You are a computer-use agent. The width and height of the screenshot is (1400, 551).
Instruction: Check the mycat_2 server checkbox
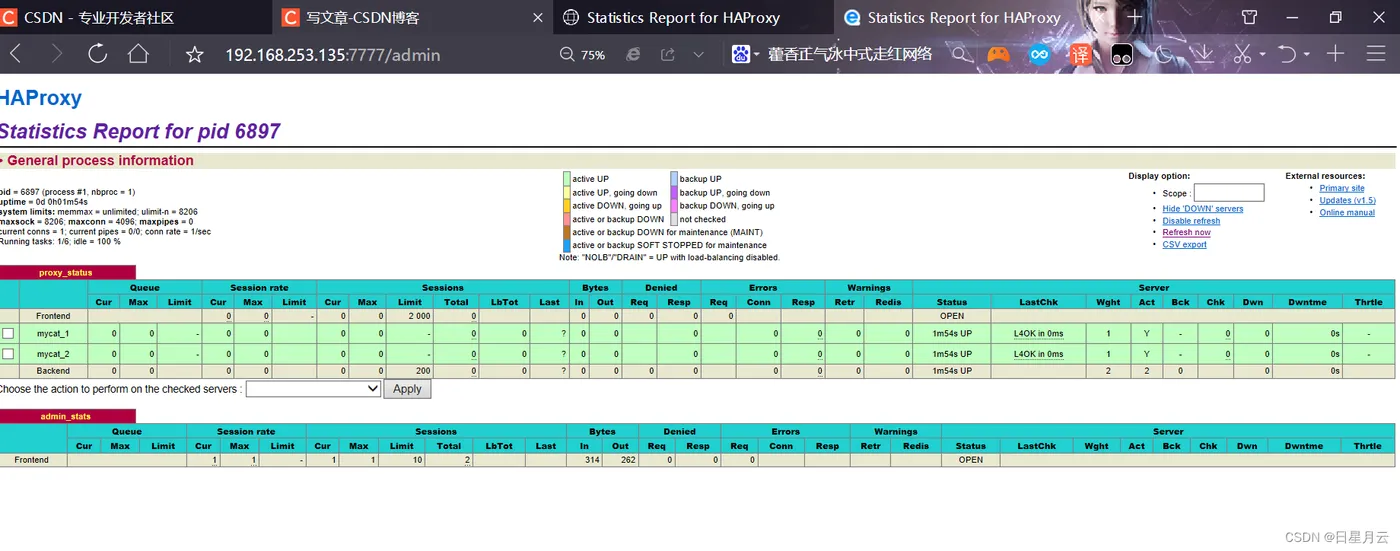point(8,354)
